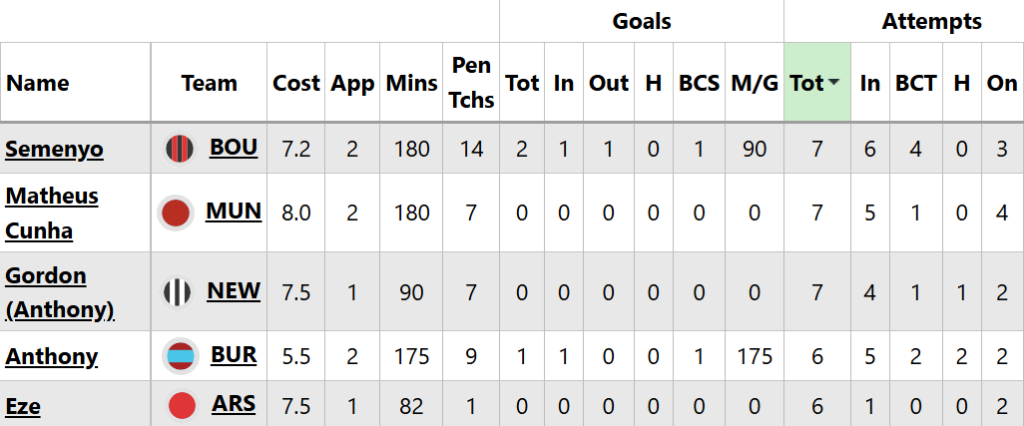Click the Bournemouth team kit icon
The image size is (1024, 426).
click(x=178, y=149)
